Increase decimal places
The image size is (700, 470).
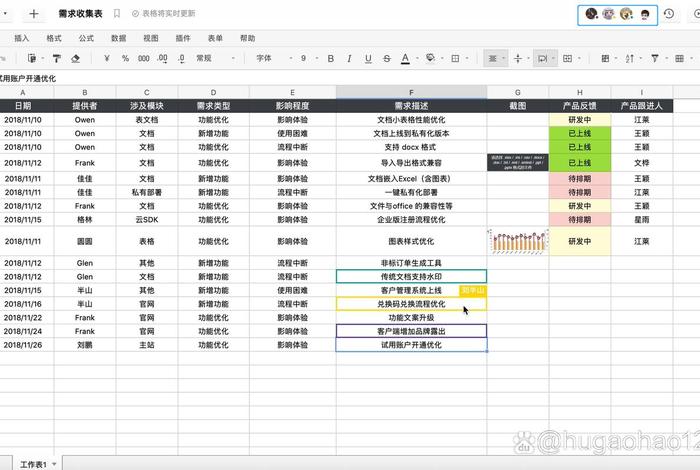click(163, 58)
